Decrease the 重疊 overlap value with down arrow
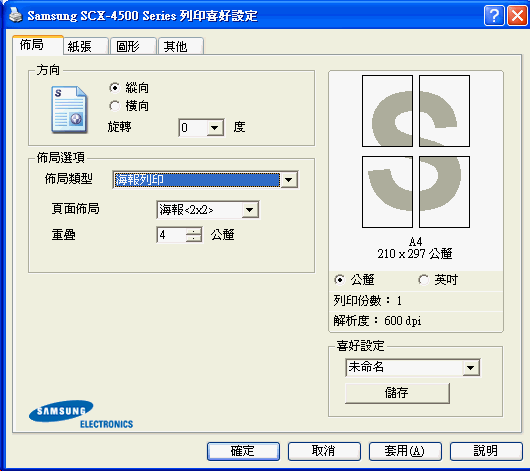 pyautogui.click(x=194, y=238)
